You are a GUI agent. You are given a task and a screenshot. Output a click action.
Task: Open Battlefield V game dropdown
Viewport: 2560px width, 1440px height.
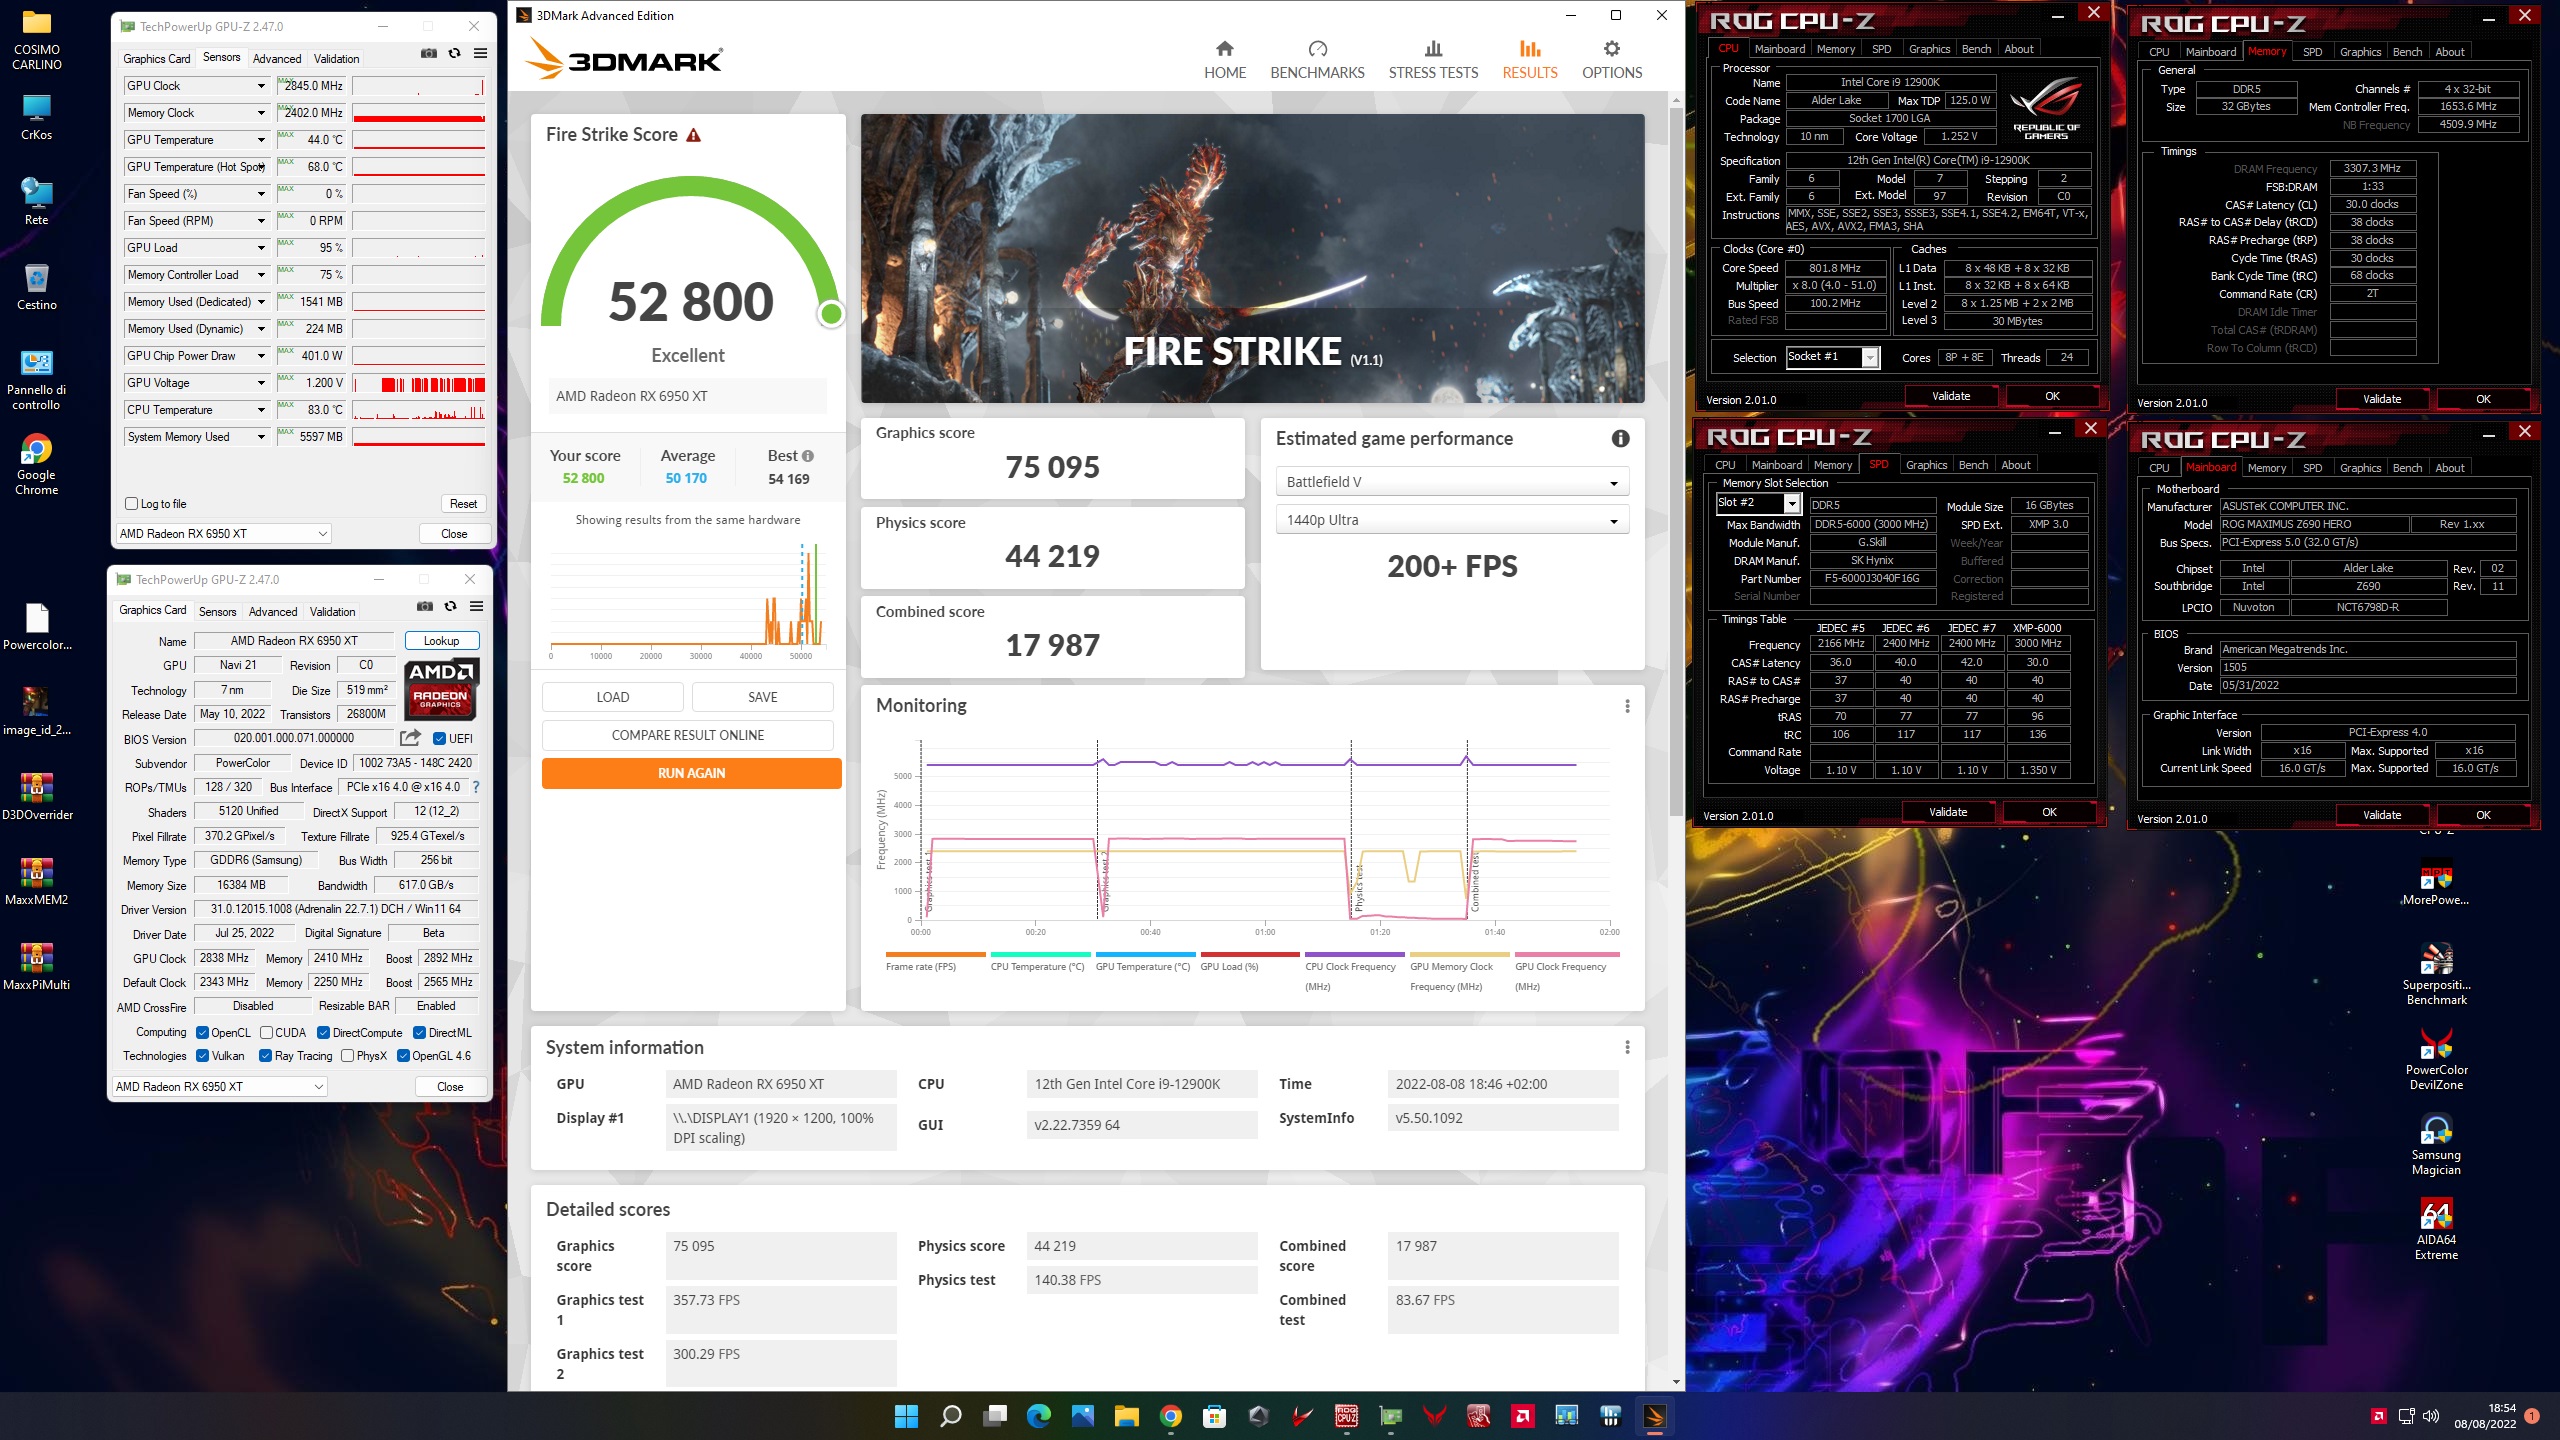pos(1452,482)
